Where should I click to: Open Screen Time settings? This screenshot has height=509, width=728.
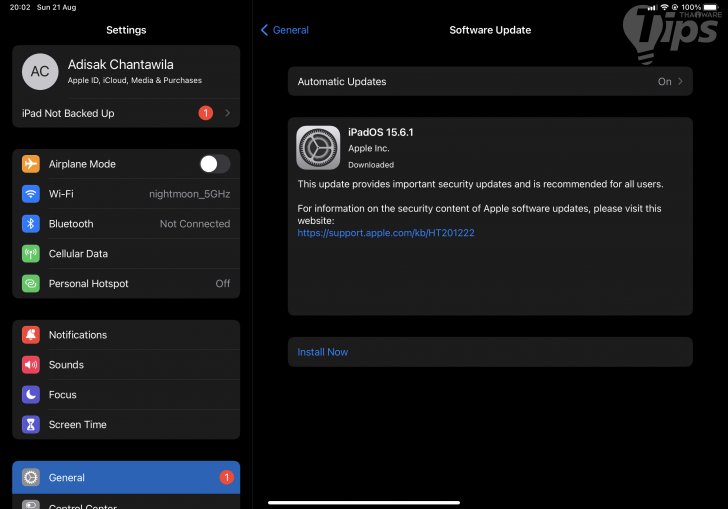[126, 424]
